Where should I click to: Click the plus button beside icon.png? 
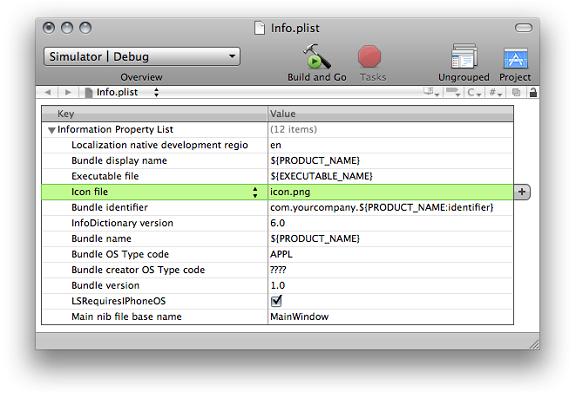(x=522, y=191)
